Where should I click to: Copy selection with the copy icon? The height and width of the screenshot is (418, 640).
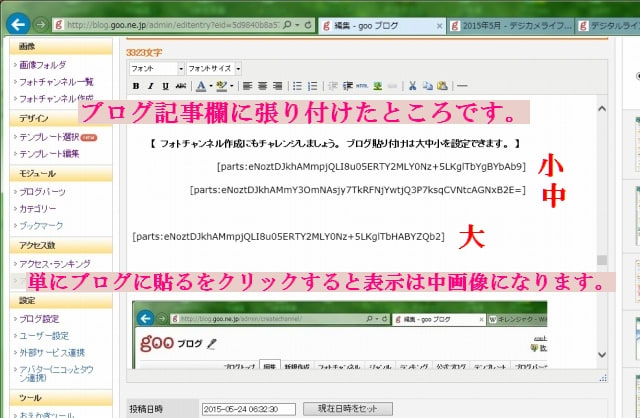pos(427,86)
